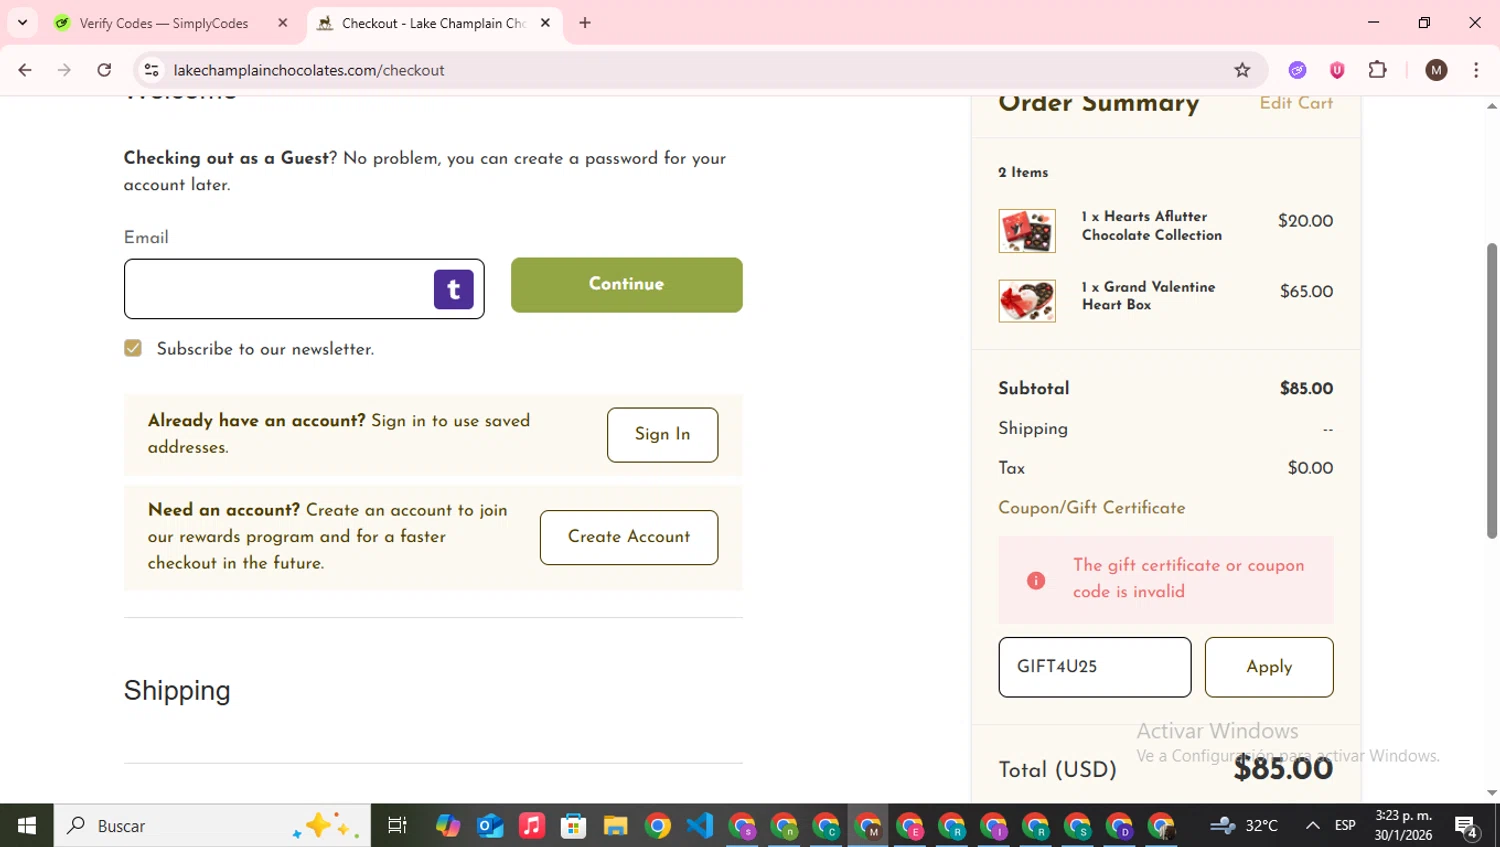Click the Coupon/Gift Certificate link
Screen dimensions: 1500x847
click(1092, 508)
